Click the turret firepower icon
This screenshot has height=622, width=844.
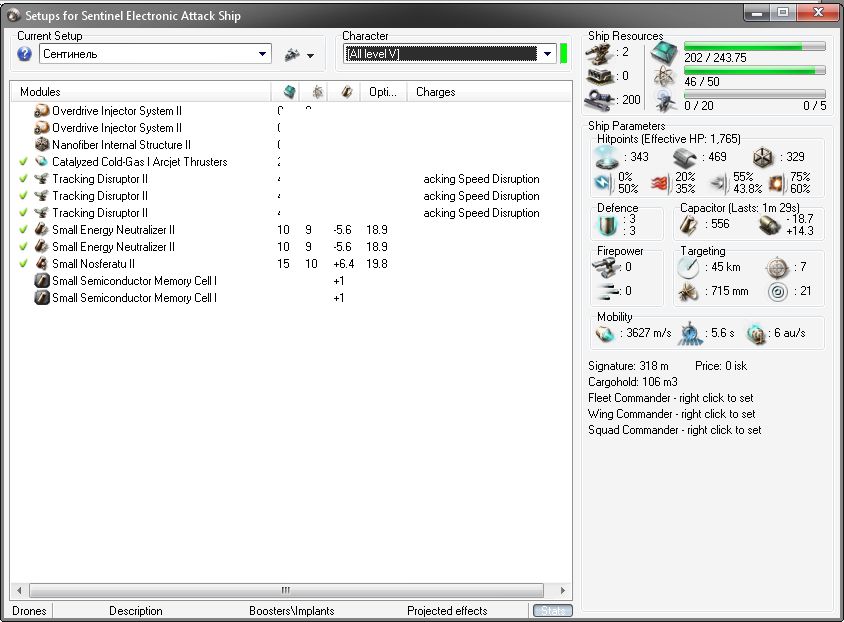(605, 267)
